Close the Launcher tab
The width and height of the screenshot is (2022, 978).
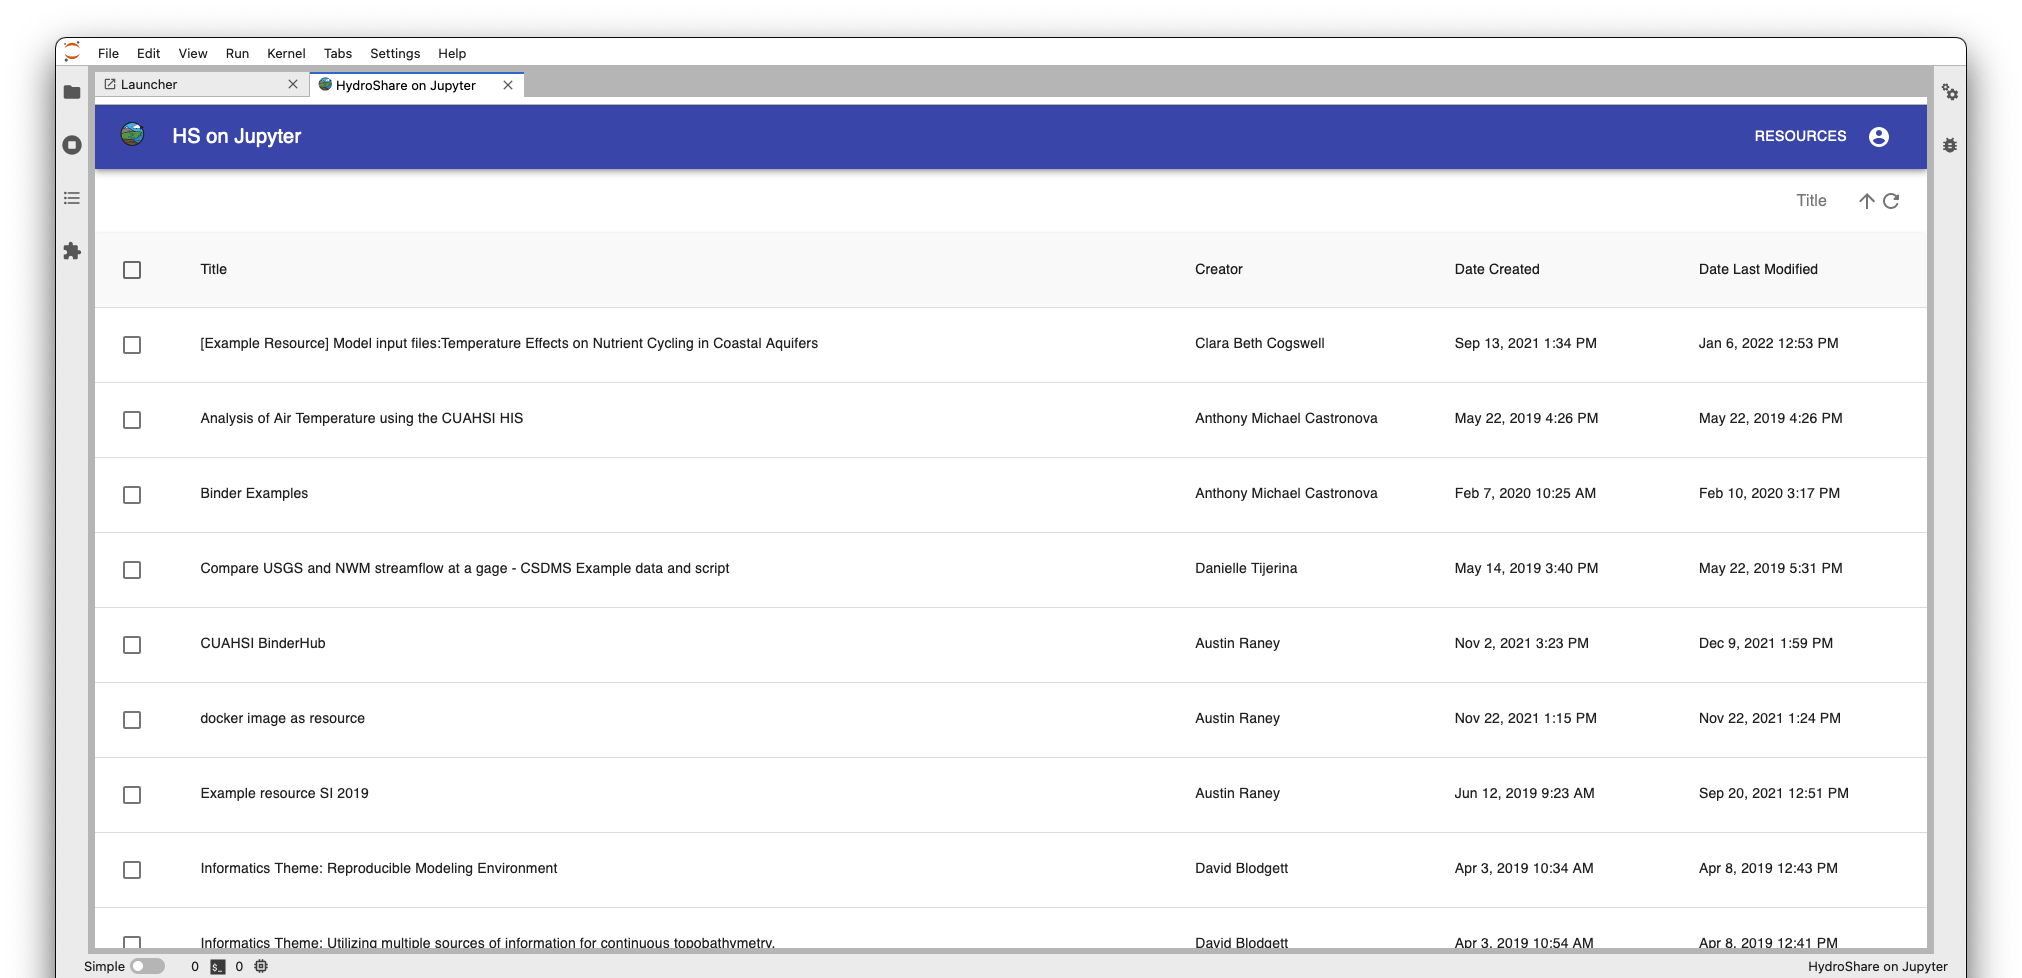293,84
